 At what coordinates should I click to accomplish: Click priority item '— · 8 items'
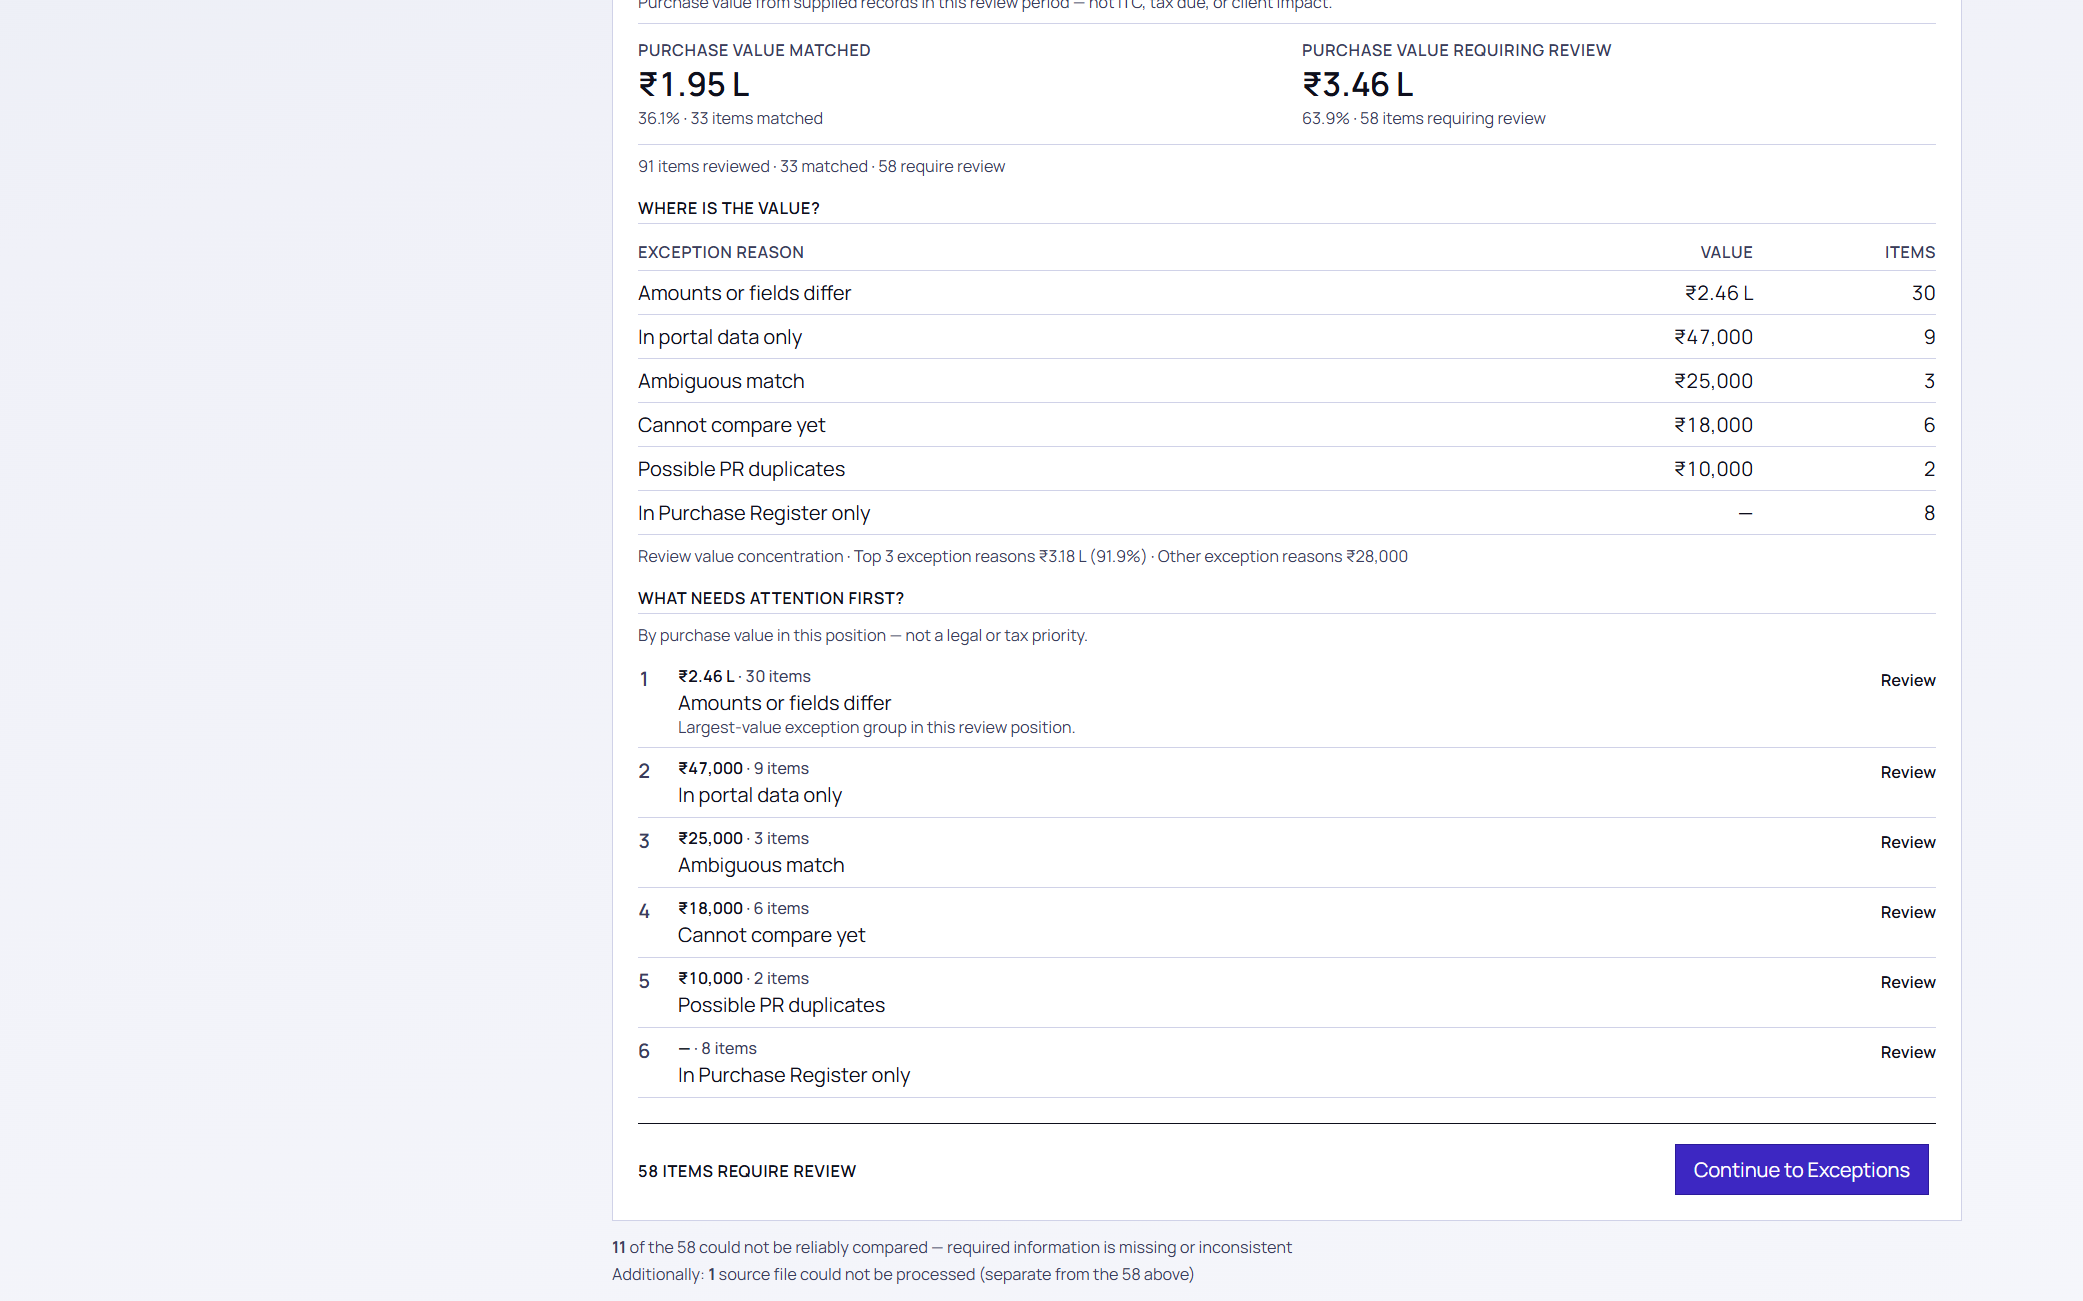[x=717, y=1048]
